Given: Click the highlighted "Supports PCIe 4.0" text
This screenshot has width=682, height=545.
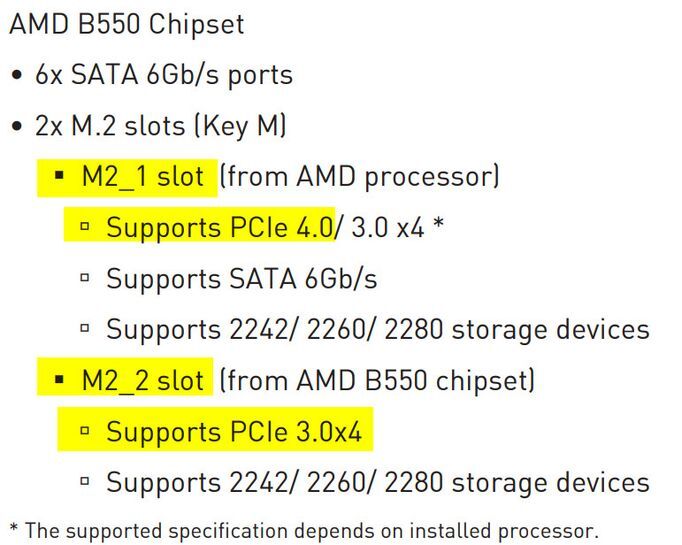Looking at the screenshot, I should coord(219,227).
